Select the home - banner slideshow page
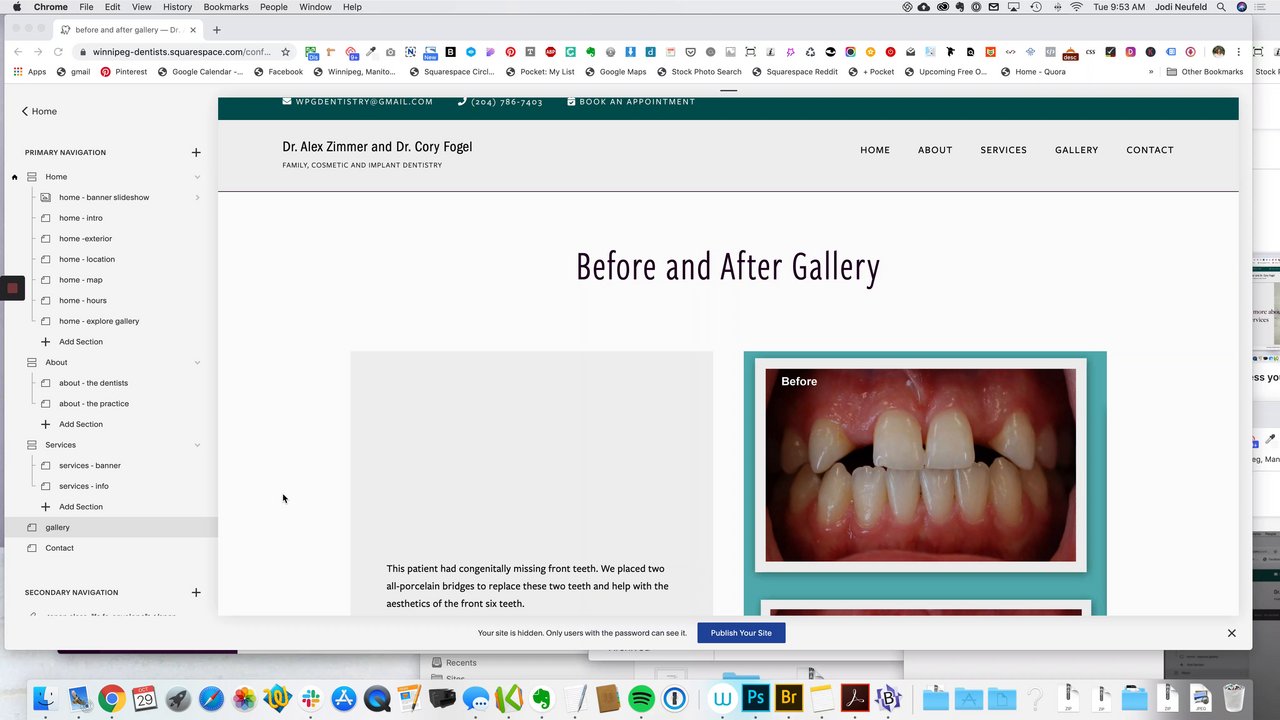The height and width of the screenshot is (720, 1280). click(104, 198)
